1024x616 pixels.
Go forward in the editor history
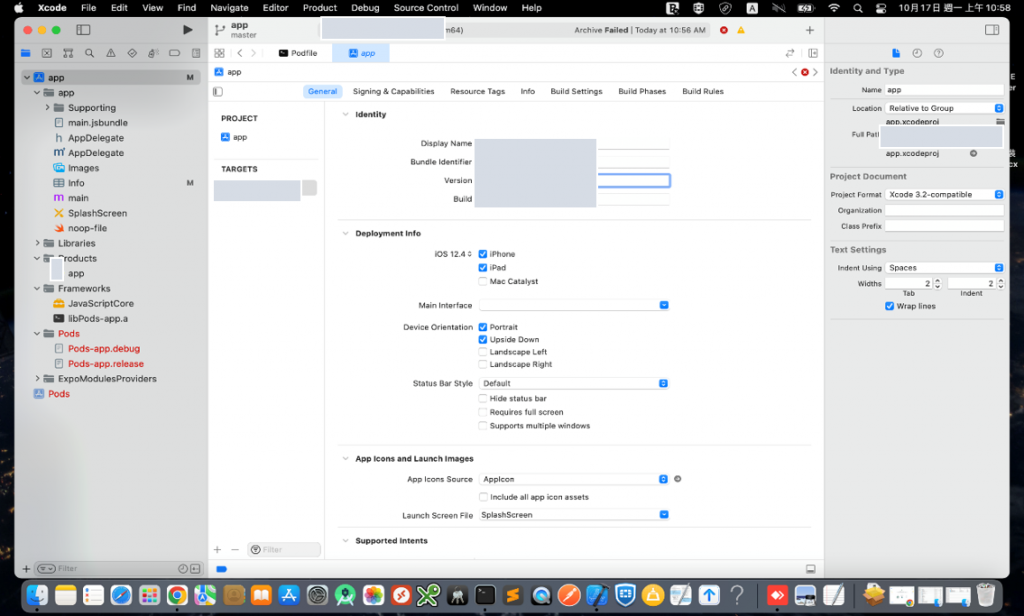pos(253,53)
